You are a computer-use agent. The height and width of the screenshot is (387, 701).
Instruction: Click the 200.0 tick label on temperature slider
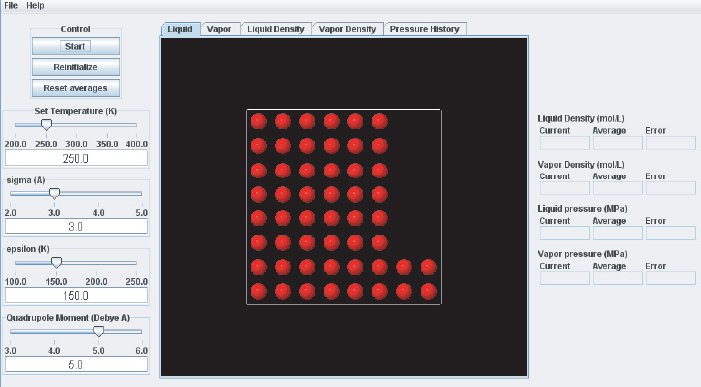click(15, 144)
